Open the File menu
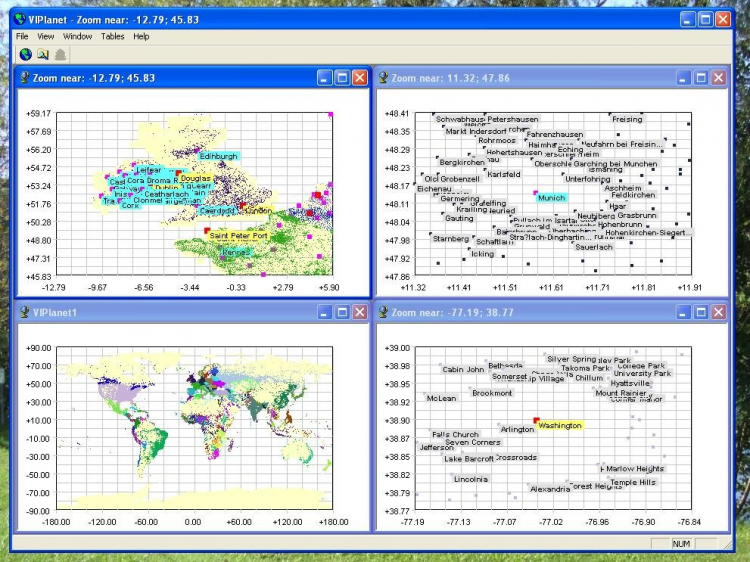This screenshot has height=562, width=750. pos(22,36)
